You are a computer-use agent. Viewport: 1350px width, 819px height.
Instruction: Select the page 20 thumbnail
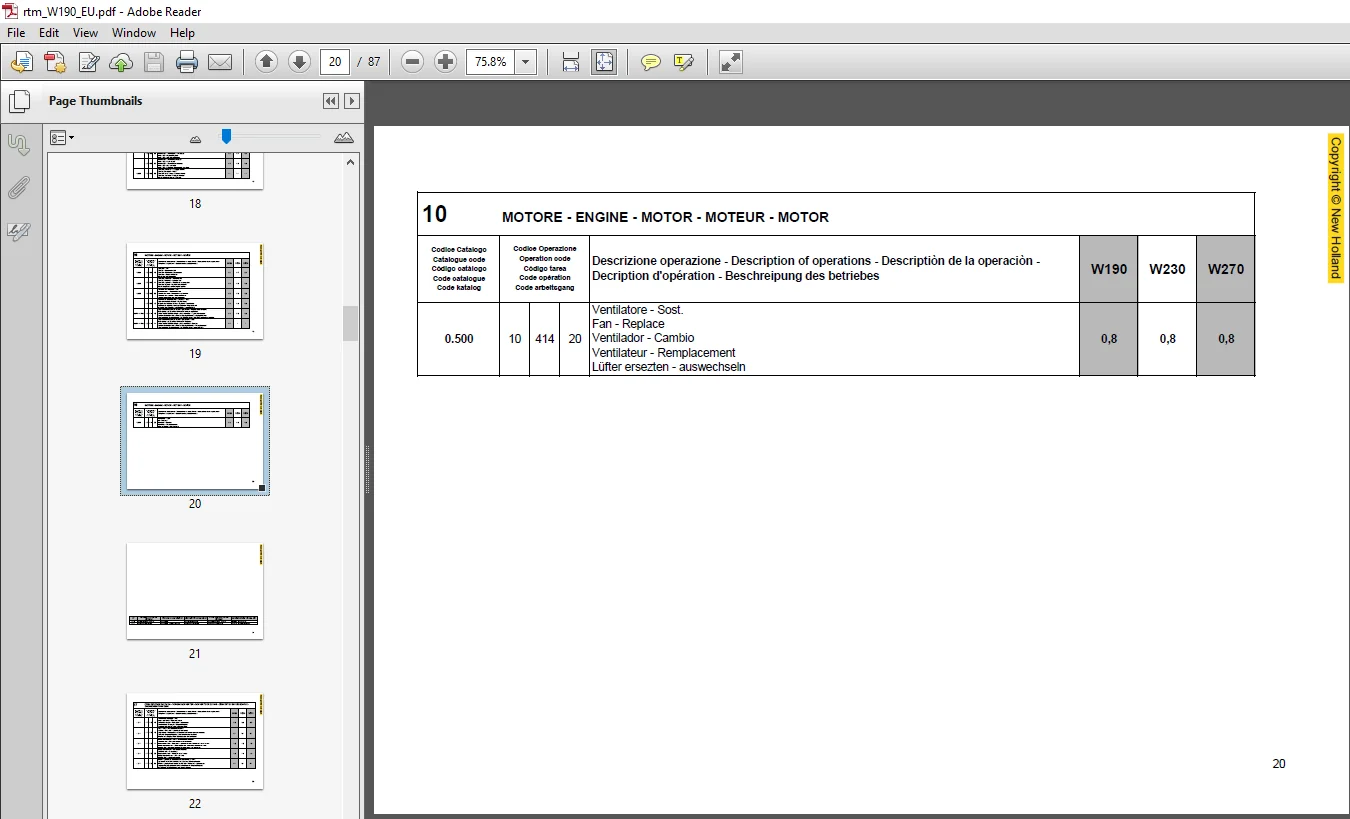(195, 441)
